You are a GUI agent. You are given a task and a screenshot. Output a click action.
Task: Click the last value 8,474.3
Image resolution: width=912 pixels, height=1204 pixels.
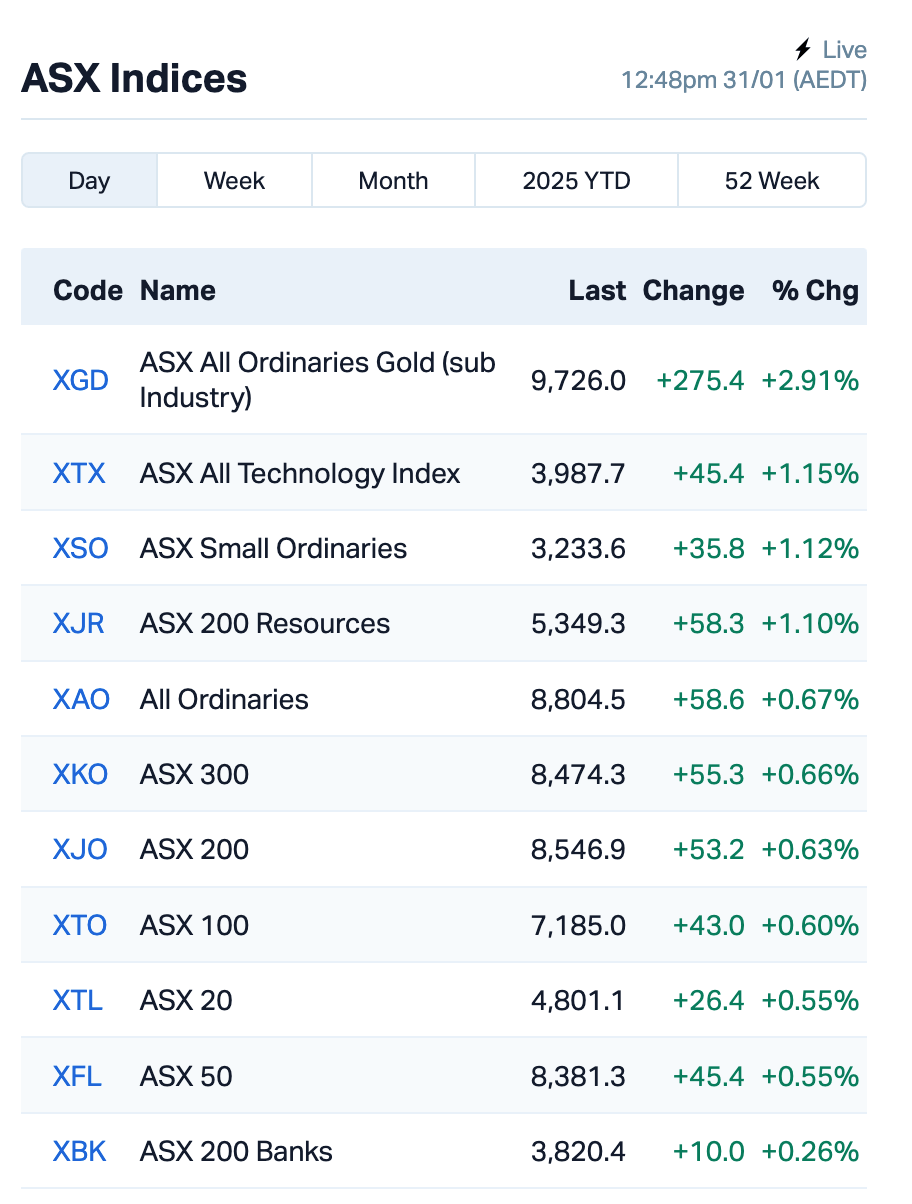[x=579, y=775]
